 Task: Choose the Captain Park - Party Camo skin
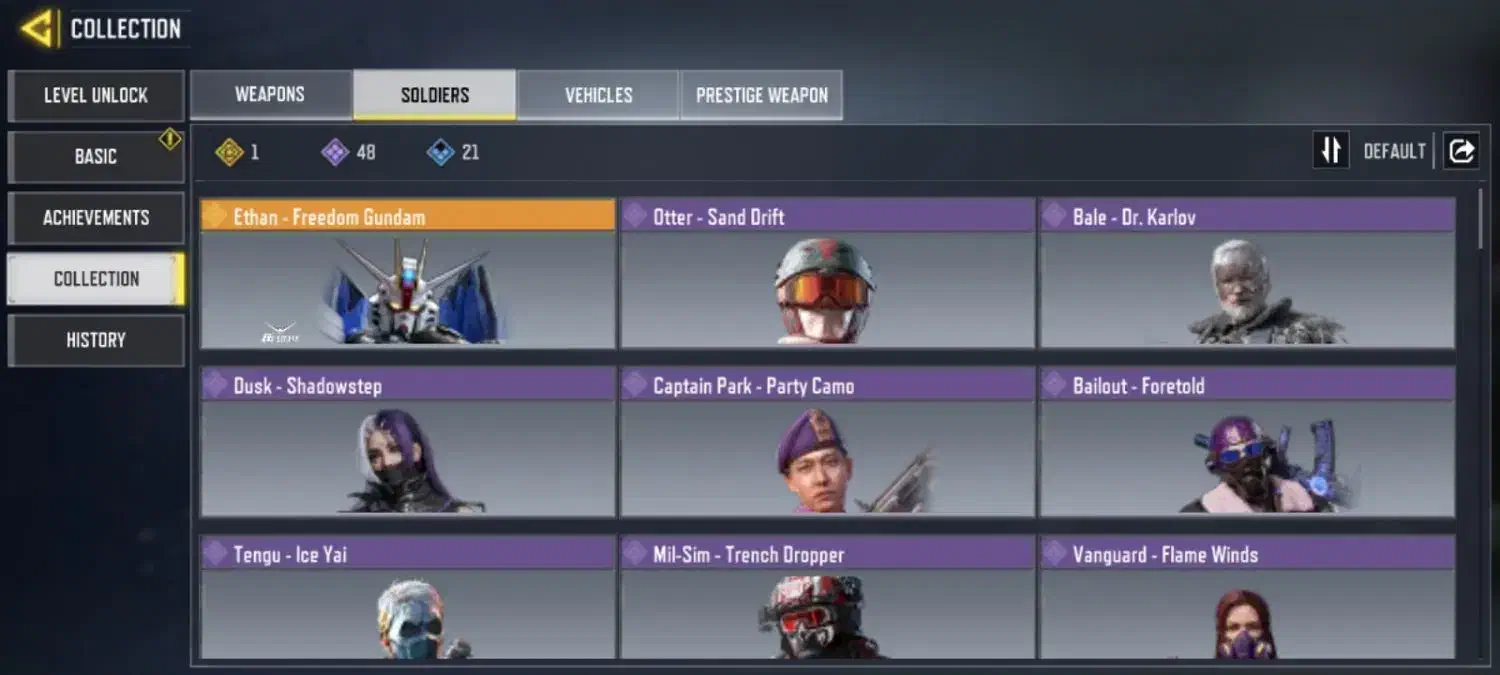coord(828,442)
